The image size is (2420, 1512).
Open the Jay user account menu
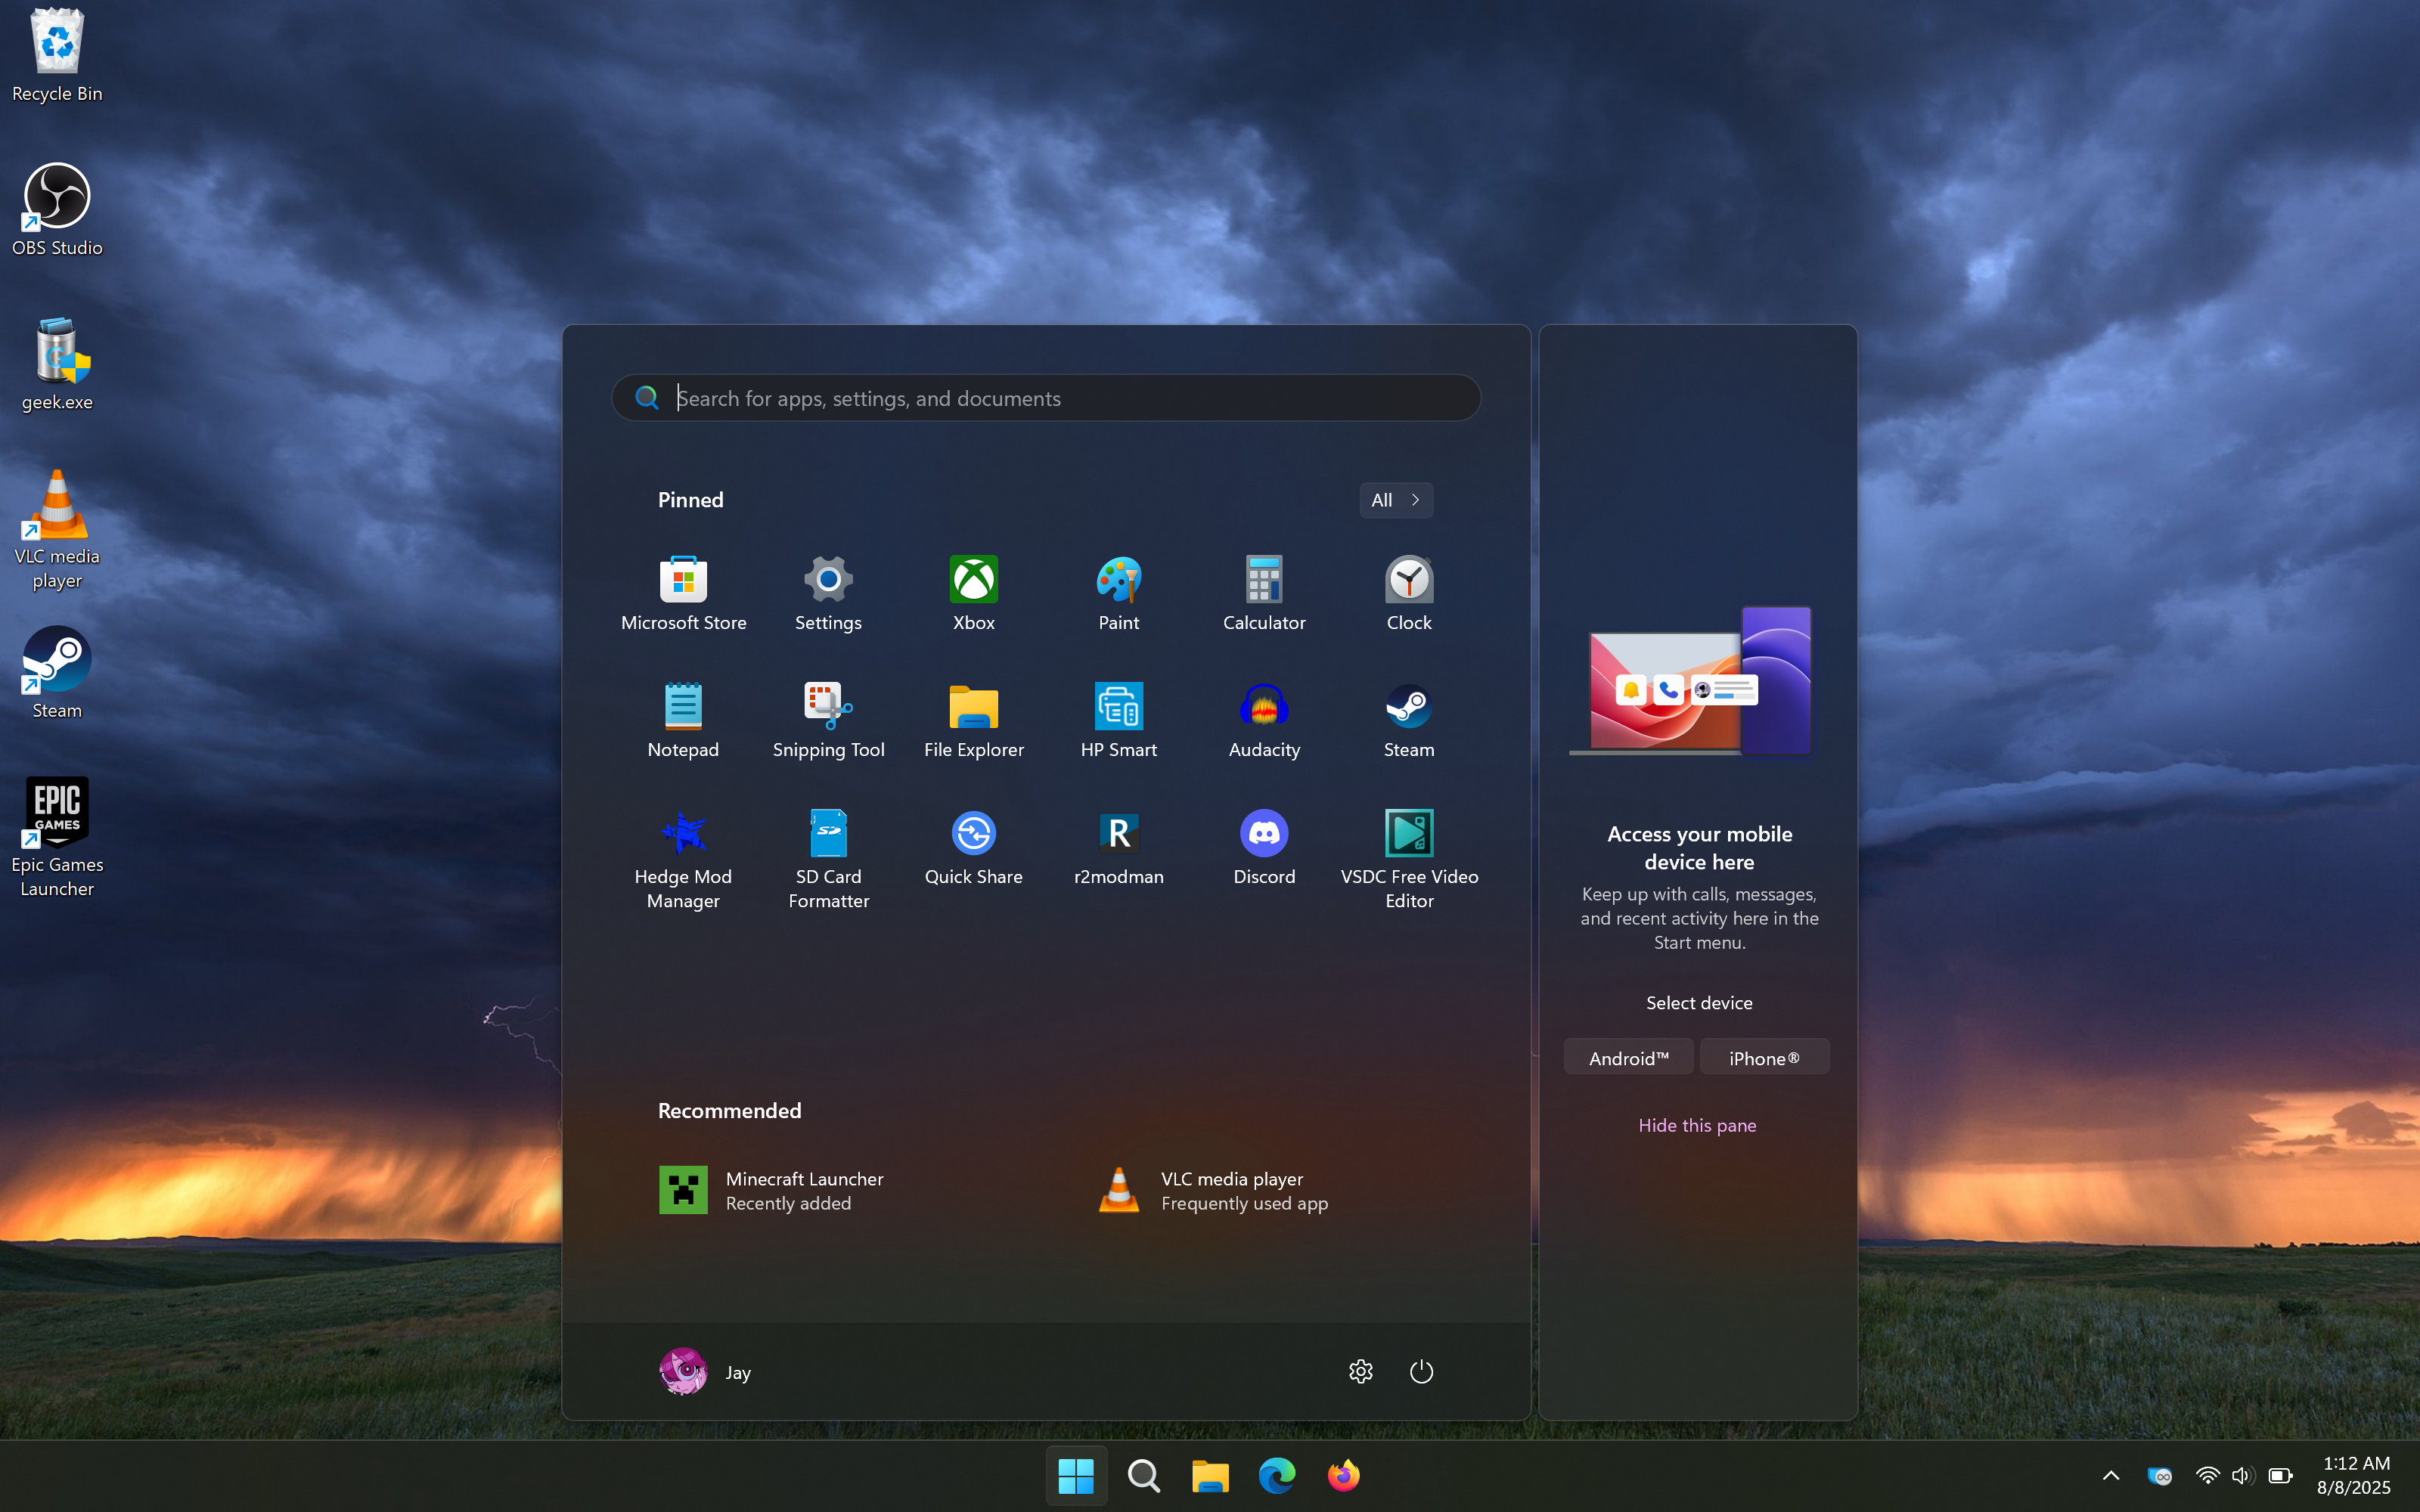point(706,1371)
